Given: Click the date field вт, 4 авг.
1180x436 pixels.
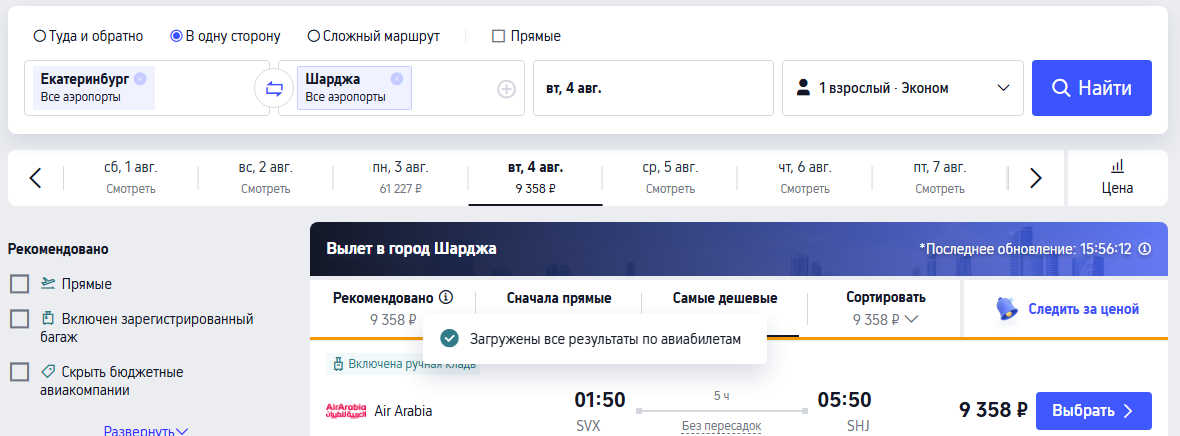Looking at the screenshot, I should click(x=653, y=88).
